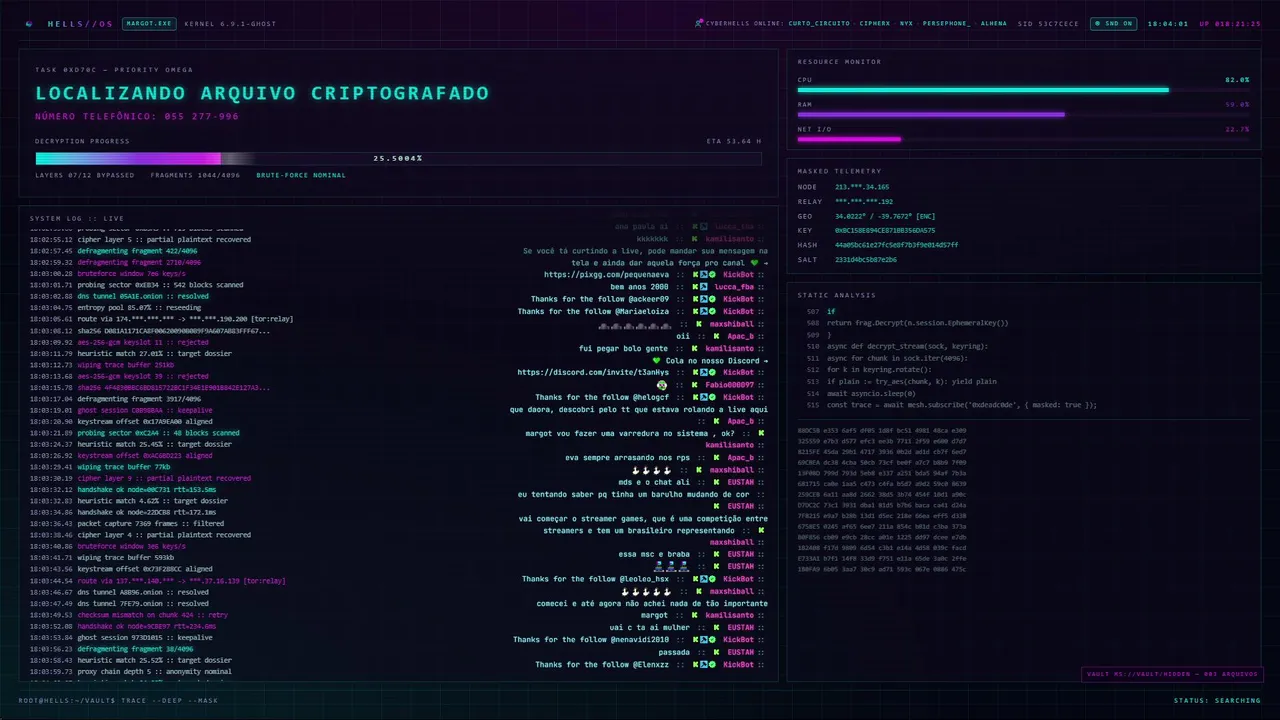The height and width of the screenshot is (720, 1280).
Task: Click the GEO coordinates value
Action: [x=884, y=216]
